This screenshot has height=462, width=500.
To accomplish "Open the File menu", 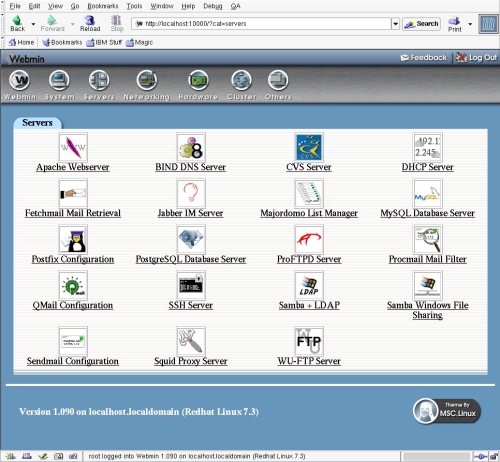I will coord(15,6).
